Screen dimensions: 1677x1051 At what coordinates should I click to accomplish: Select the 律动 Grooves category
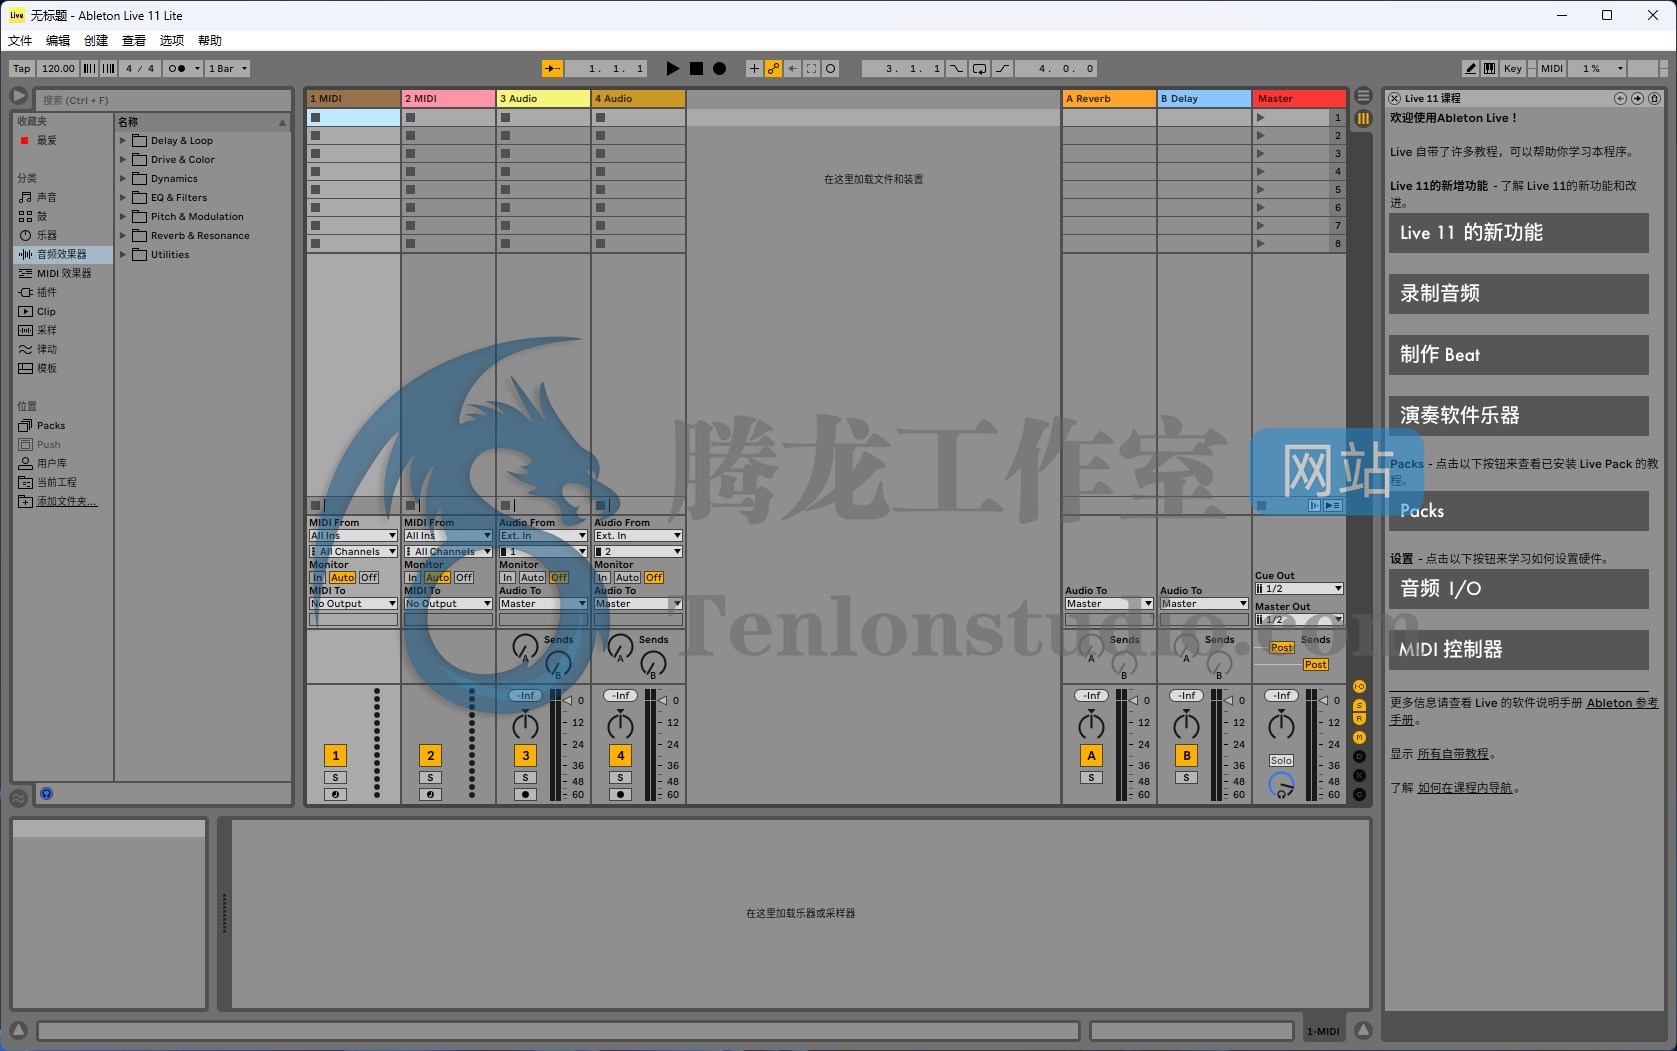click(x=47, y=349)
